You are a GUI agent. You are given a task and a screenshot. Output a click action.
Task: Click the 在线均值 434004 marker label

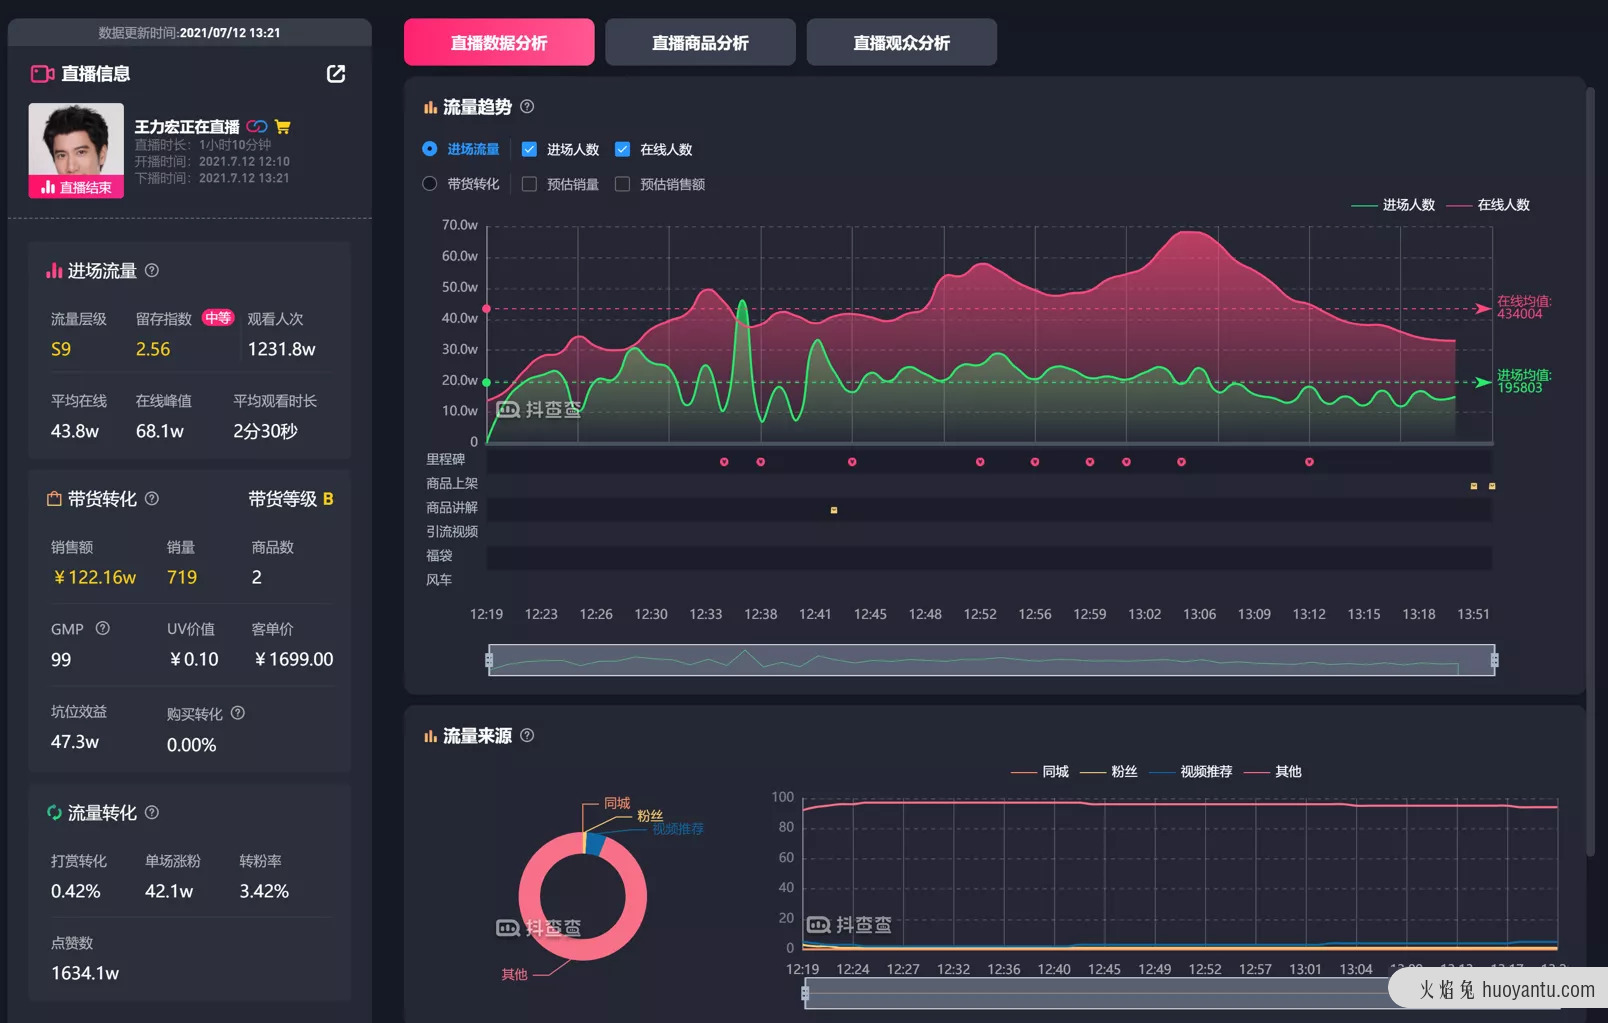click(1523, 307)
